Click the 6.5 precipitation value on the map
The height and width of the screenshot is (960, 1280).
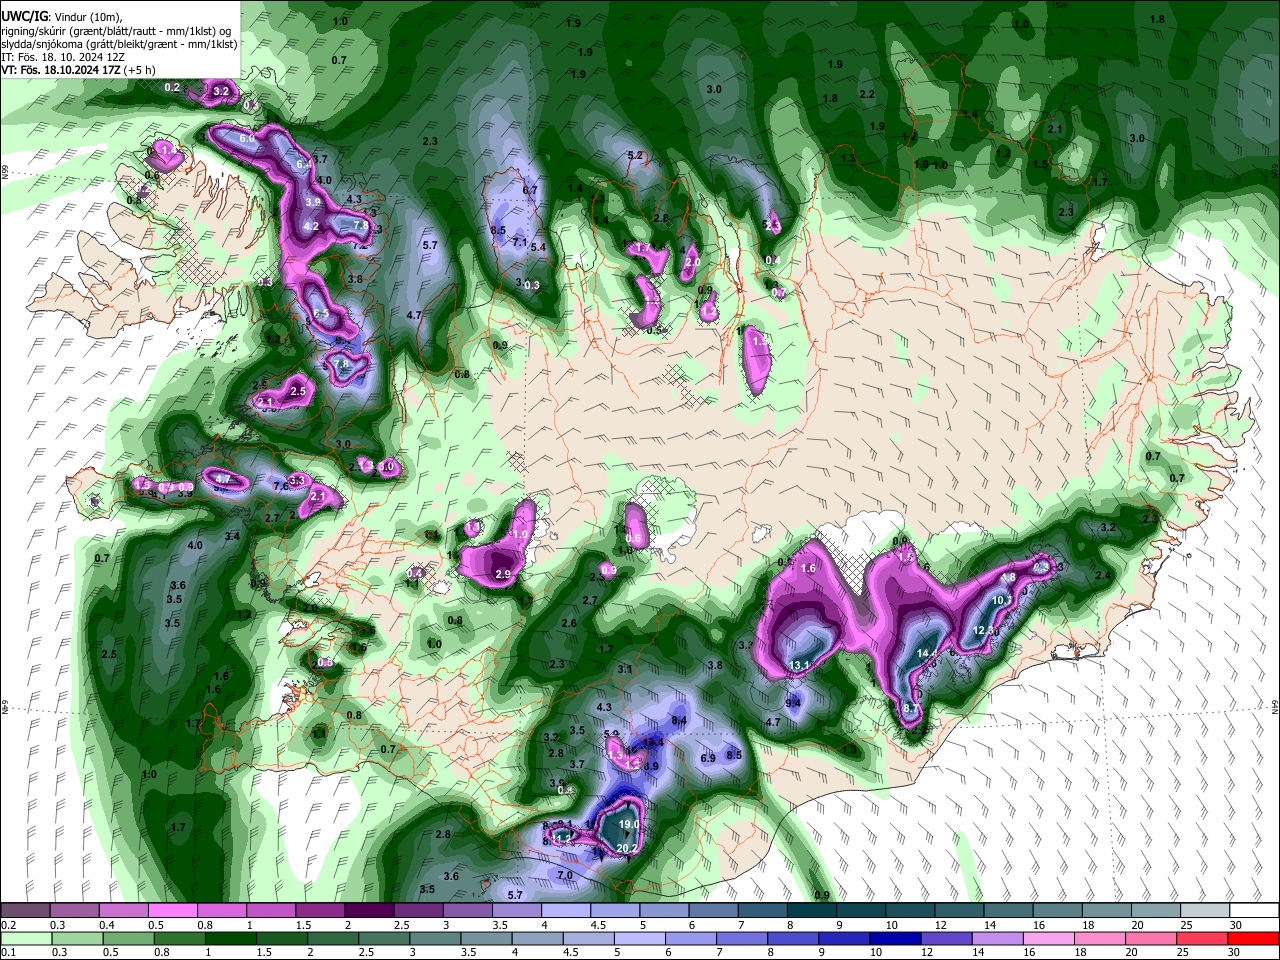pyautogui.click(x=321, y=314)
